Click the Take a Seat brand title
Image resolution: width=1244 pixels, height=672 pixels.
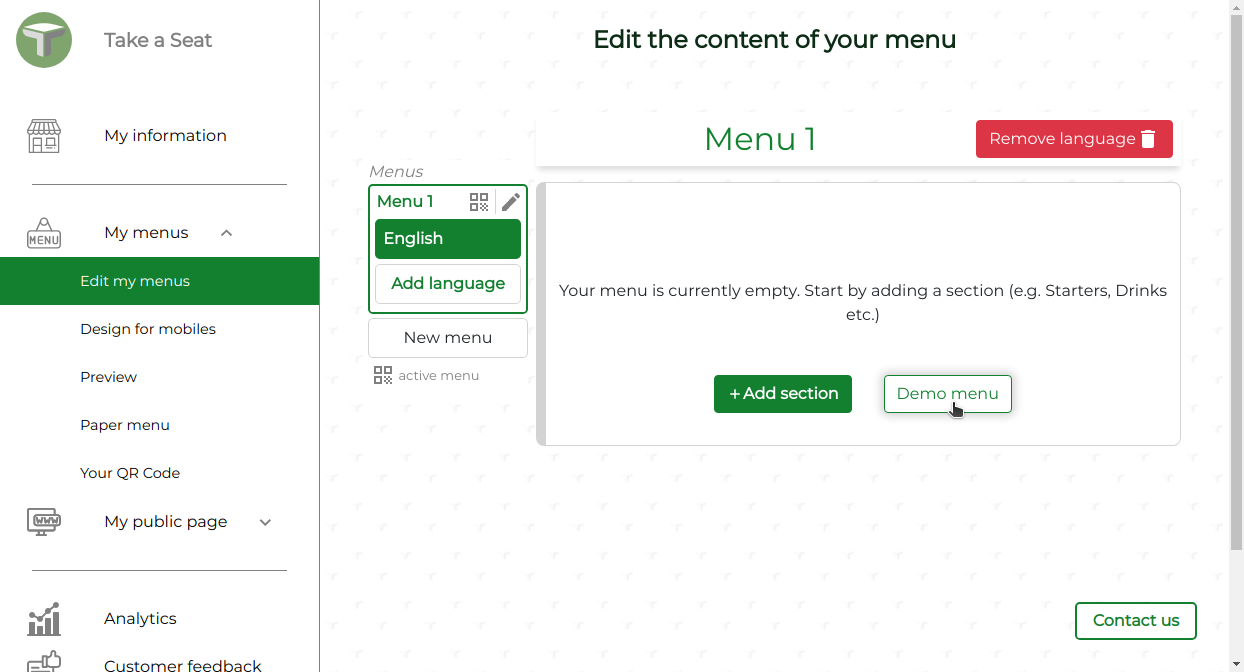[x=158, y=40]
